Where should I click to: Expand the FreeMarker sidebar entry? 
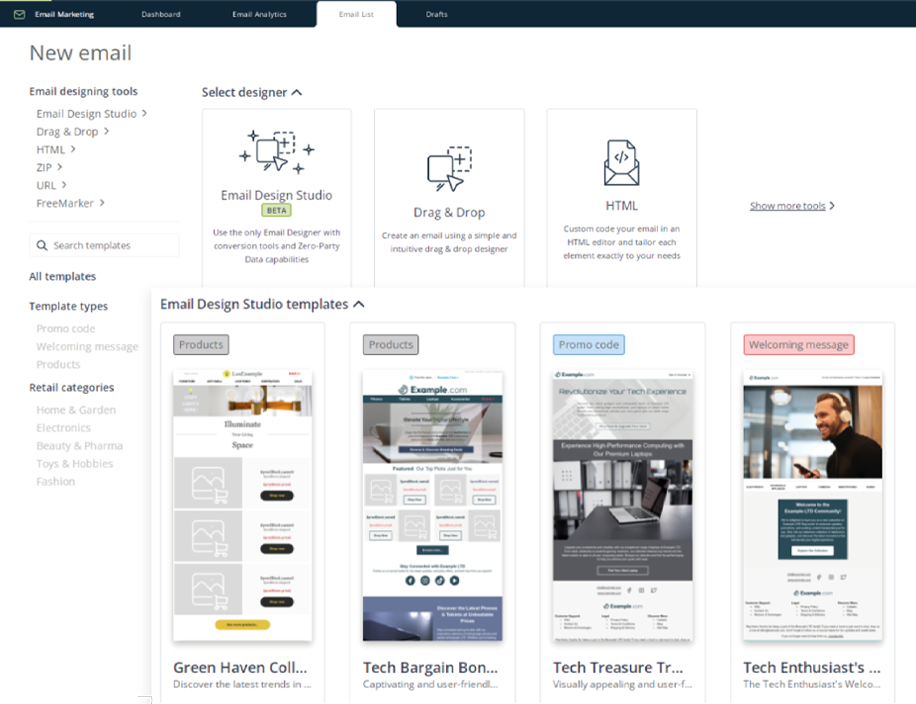click(70, 203)
